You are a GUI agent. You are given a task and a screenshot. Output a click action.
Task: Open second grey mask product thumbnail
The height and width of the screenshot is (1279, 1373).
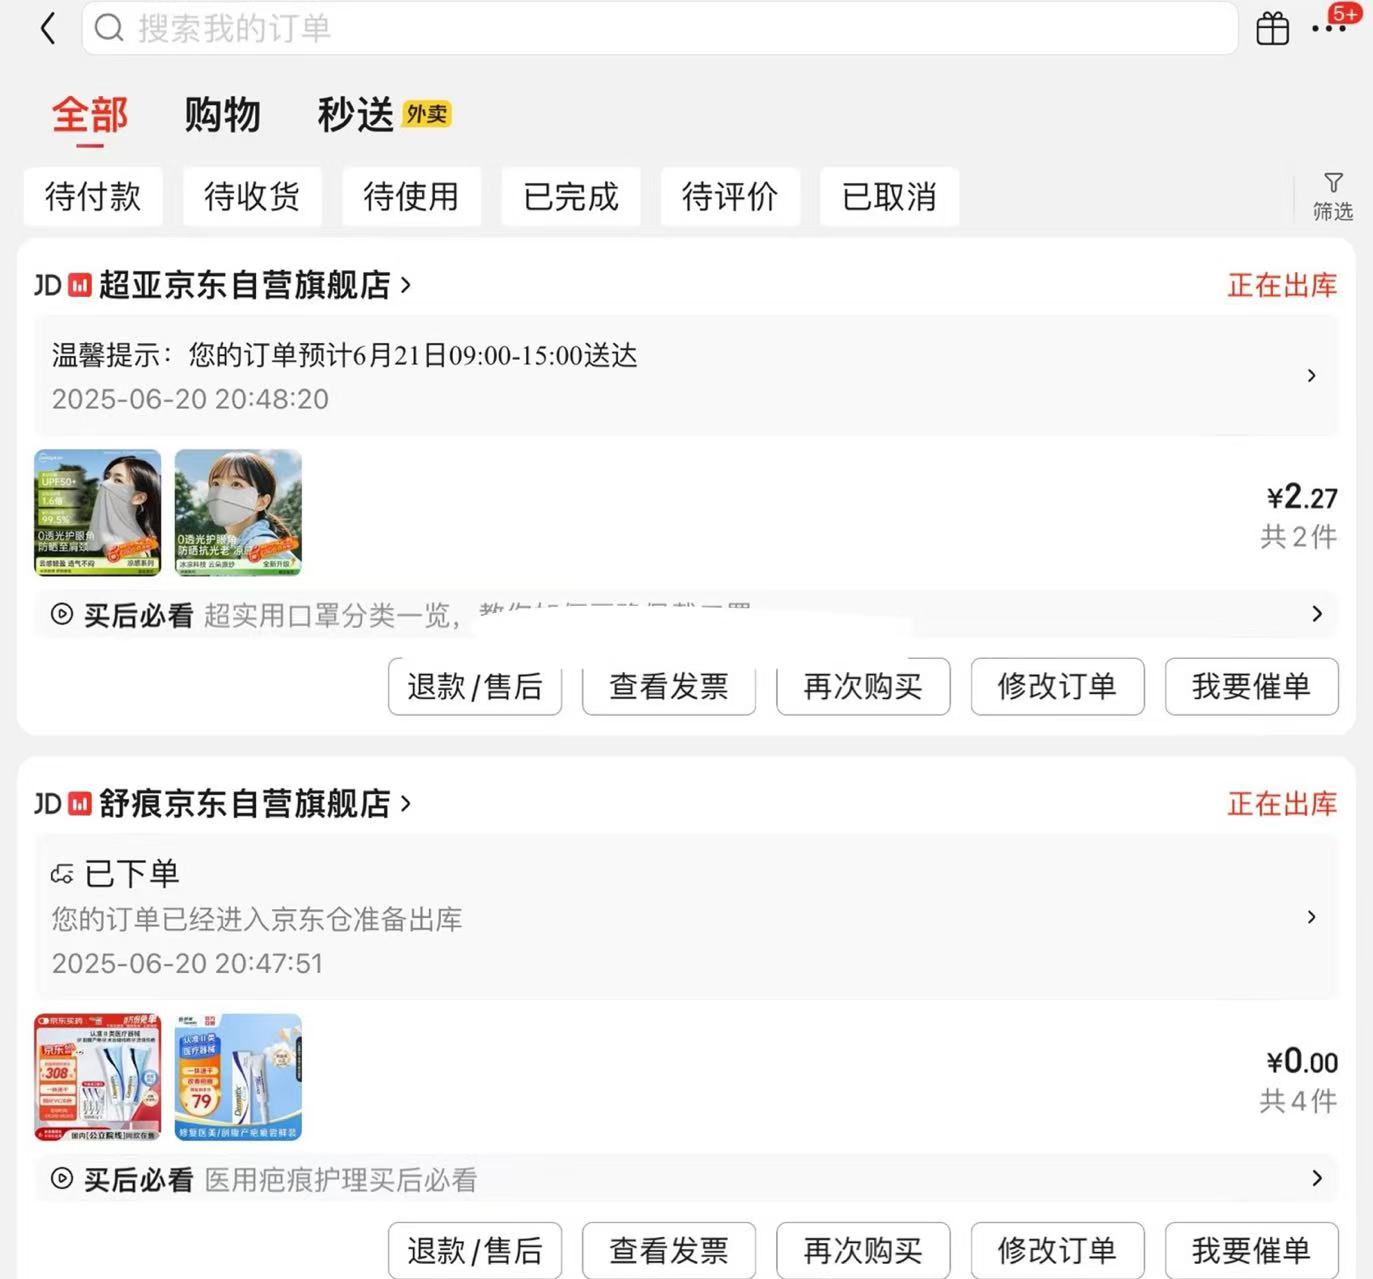pyautogui.click(x=238, y=512)
